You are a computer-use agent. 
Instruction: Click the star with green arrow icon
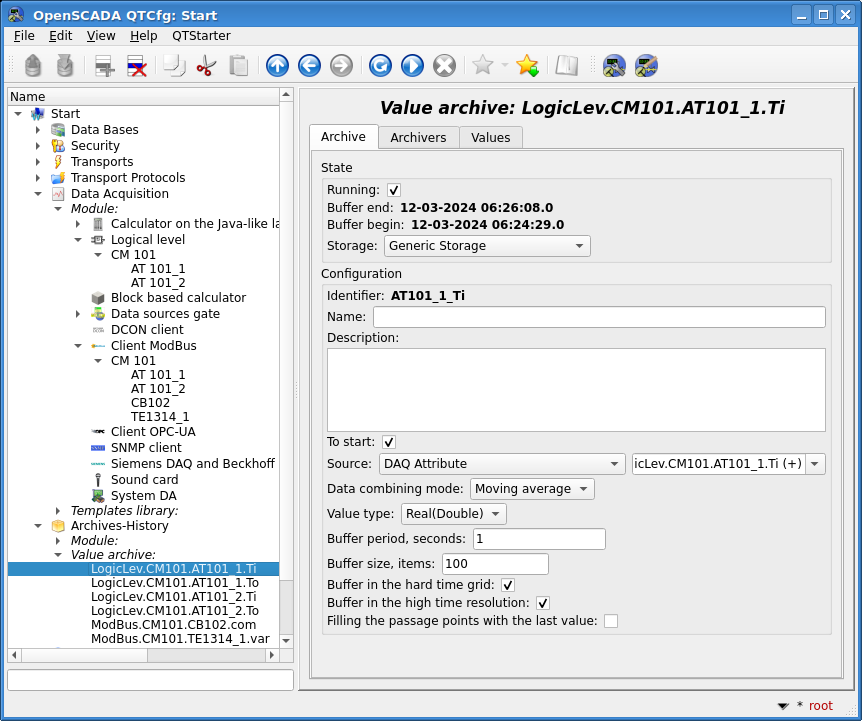coord(527,66)
